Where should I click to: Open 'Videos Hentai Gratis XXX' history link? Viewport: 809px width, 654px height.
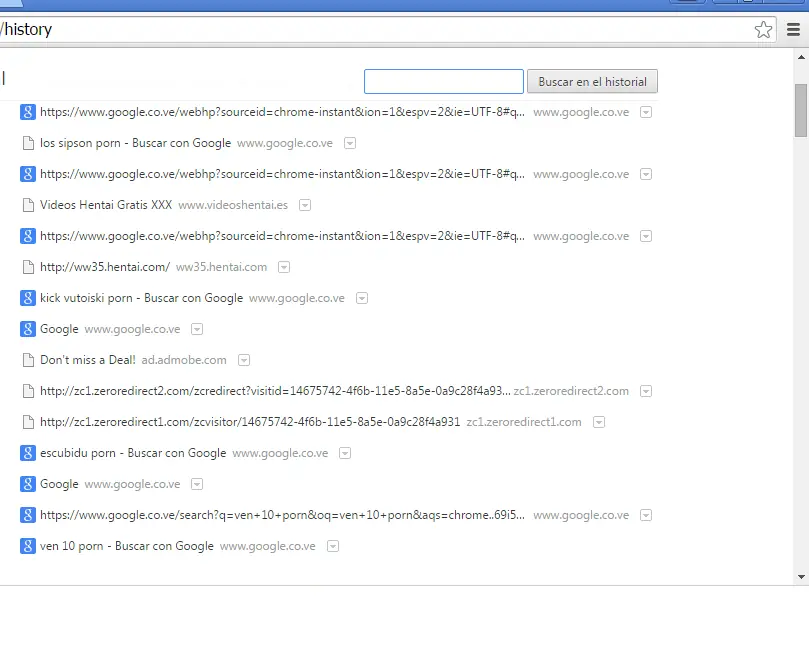(x=106, y=205)
